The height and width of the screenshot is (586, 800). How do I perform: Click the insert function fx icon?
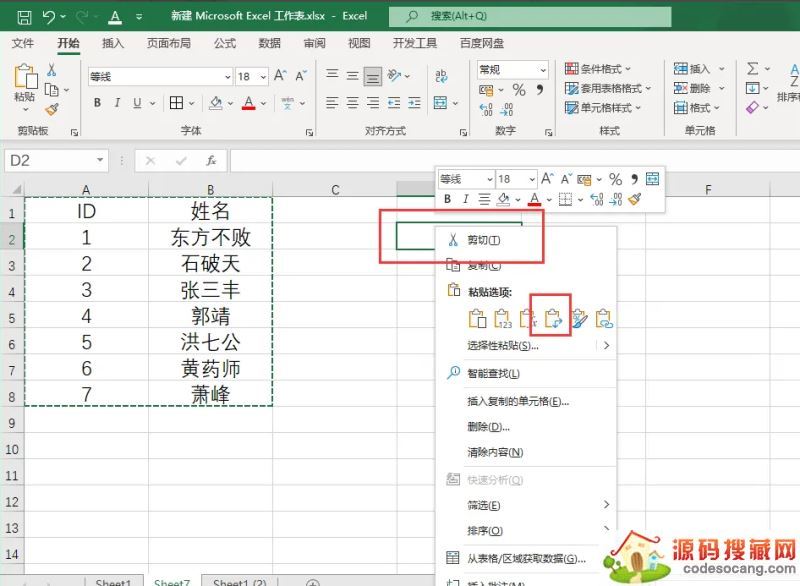point(211,160)
